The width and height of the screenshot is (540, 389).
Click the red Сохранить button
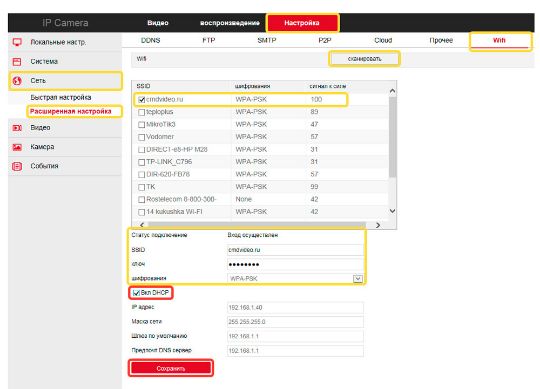pos(171,368)
